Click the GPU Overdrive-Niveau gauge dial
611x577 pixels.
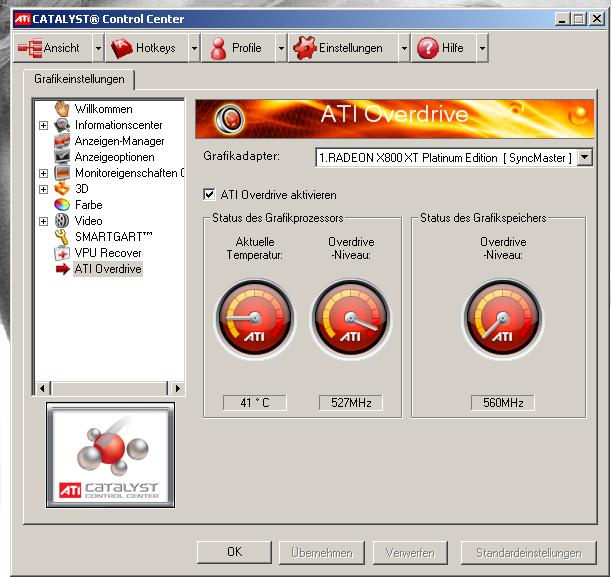tap(351, 318)
